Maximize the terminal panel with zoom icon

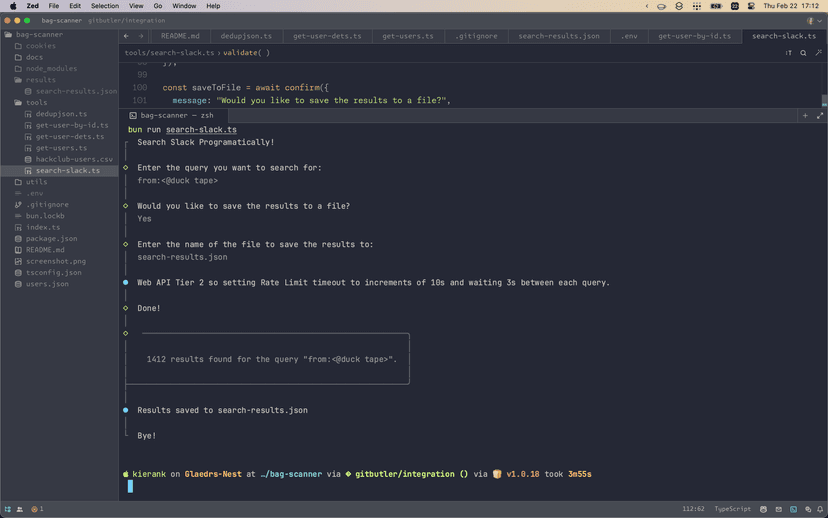818,115
